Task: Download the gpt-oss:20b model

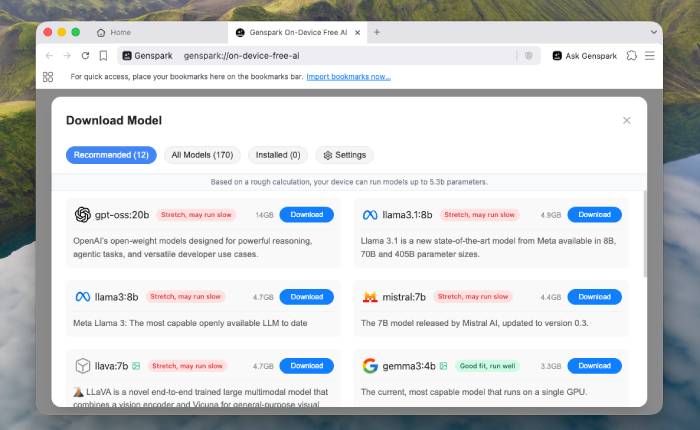Action: [307, 215]
